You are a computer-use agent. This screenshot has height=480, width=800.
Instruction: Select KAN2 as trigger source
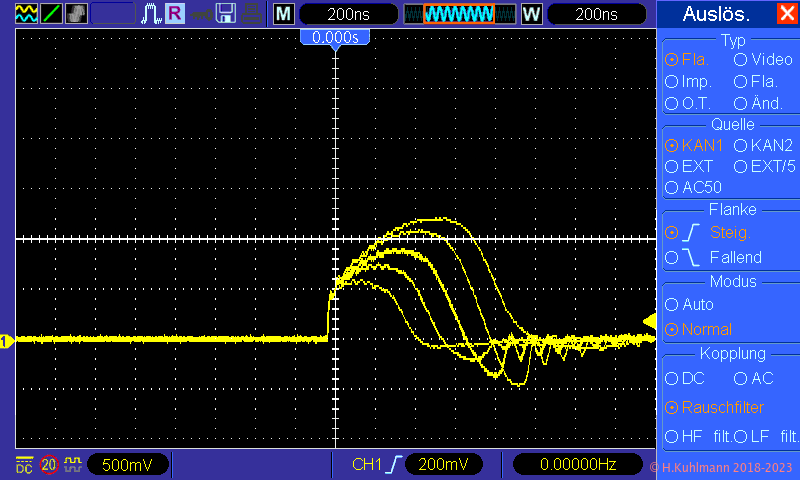click(741, 145)
